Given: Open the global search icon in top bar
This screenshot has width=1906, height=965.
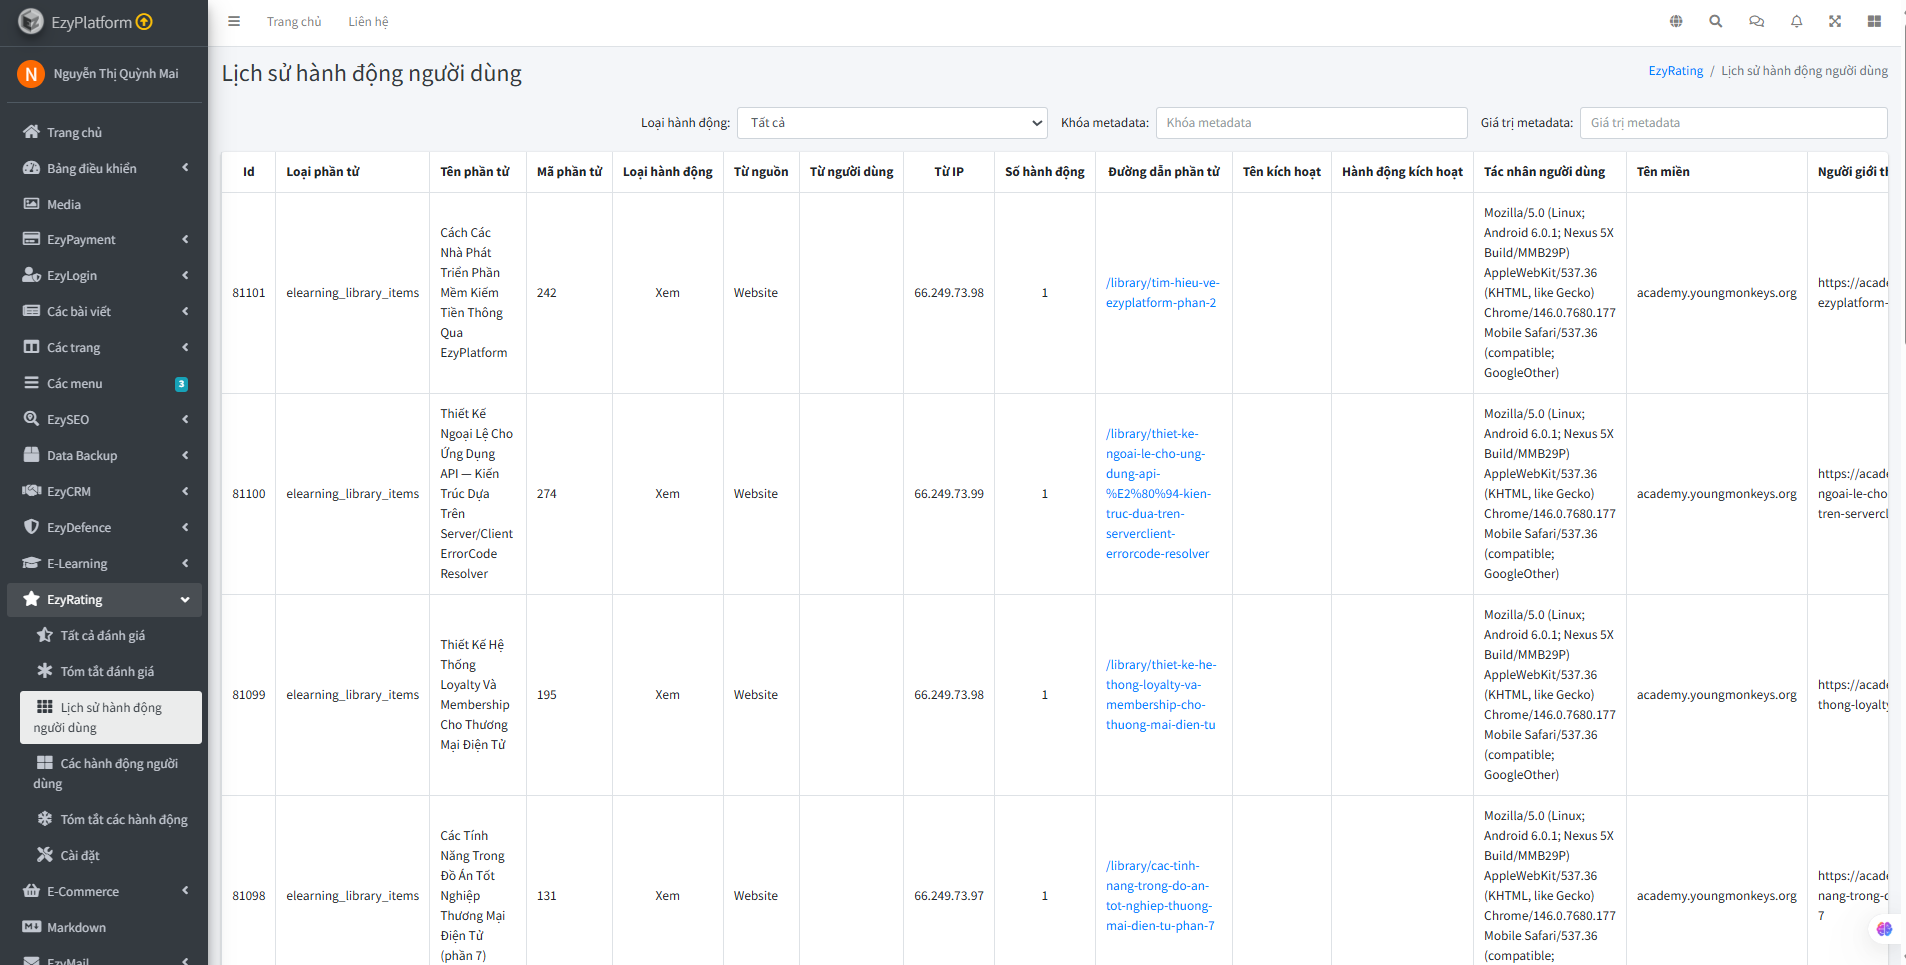Looking at the screenshot, I should (1716, 20).
